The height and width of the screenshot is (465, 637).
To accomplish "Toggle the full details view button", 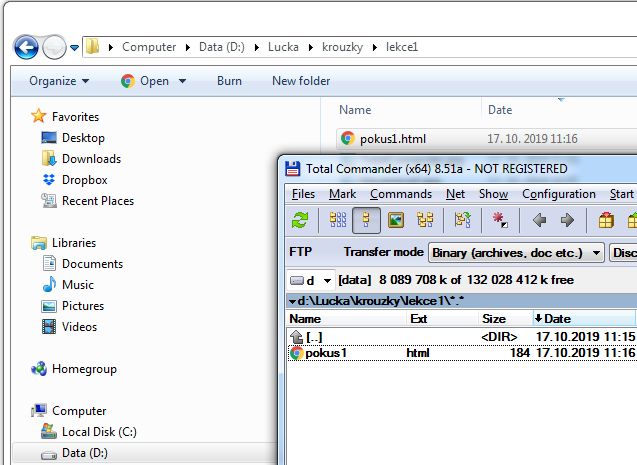I will tap(366, 220).
